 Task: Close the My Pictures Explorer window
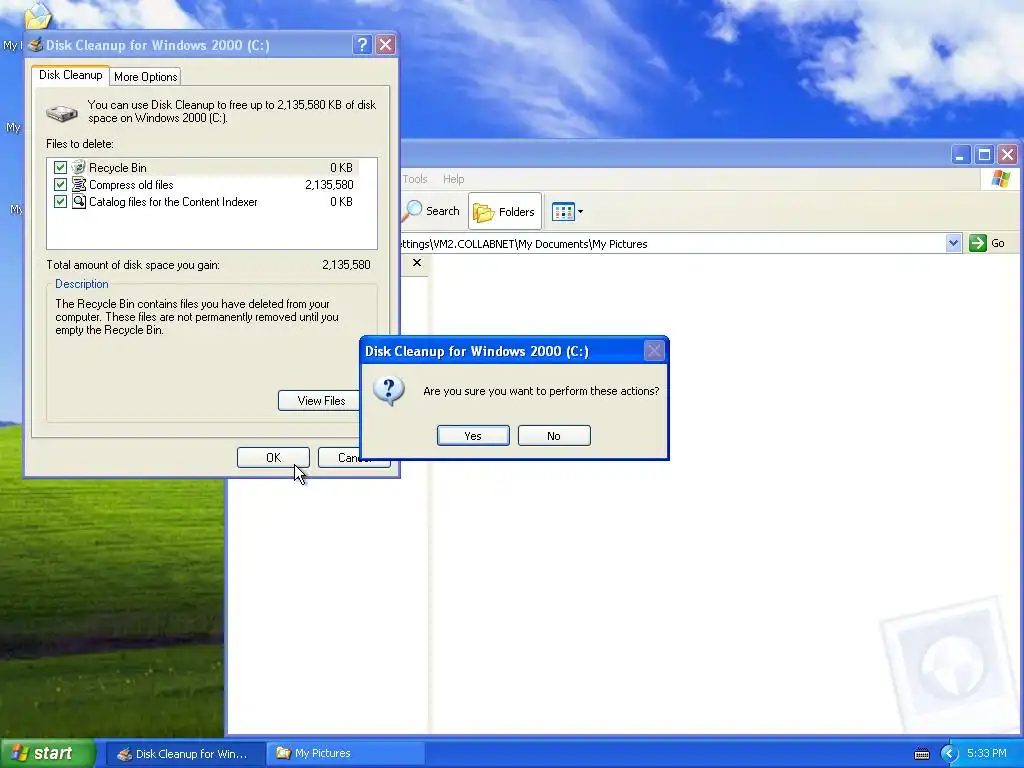pos(1007,155)
